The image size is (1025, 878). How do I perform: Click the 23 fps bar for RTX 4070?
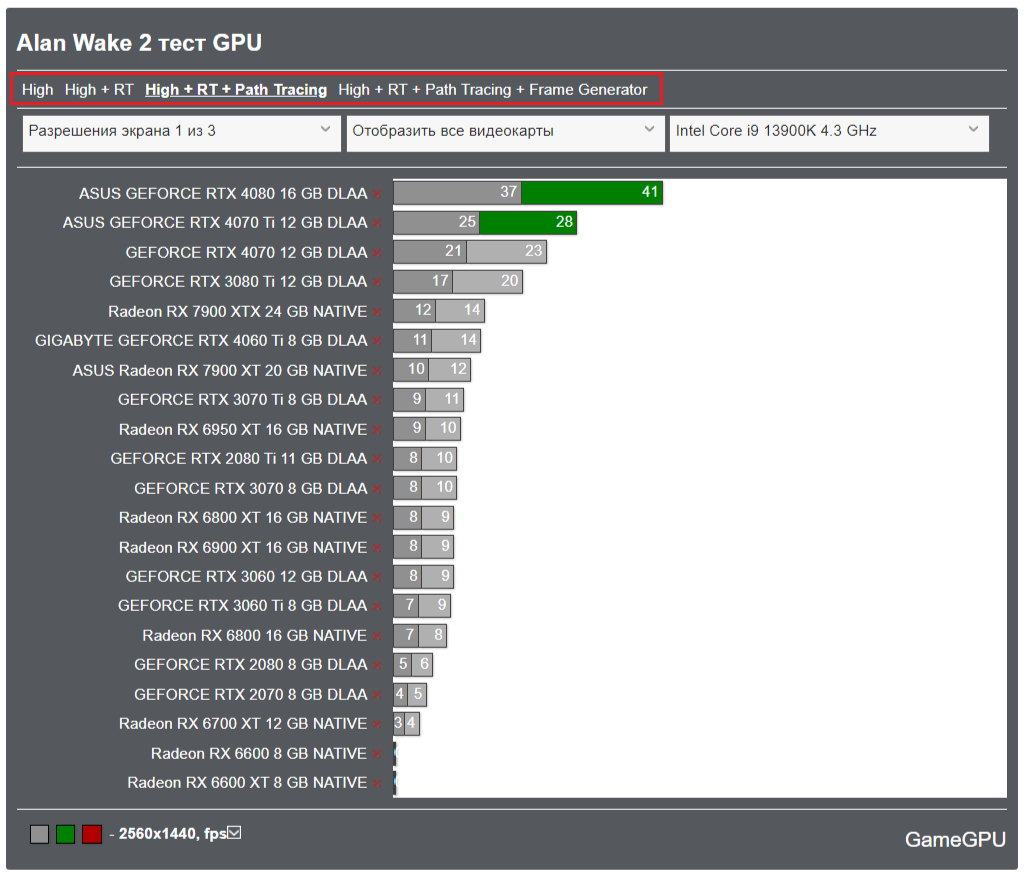click(x=507, y=252)
